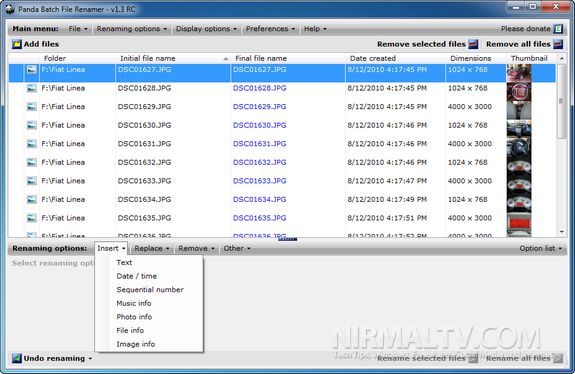
Task: Click the Add files button label
Action: click(41, 44)
